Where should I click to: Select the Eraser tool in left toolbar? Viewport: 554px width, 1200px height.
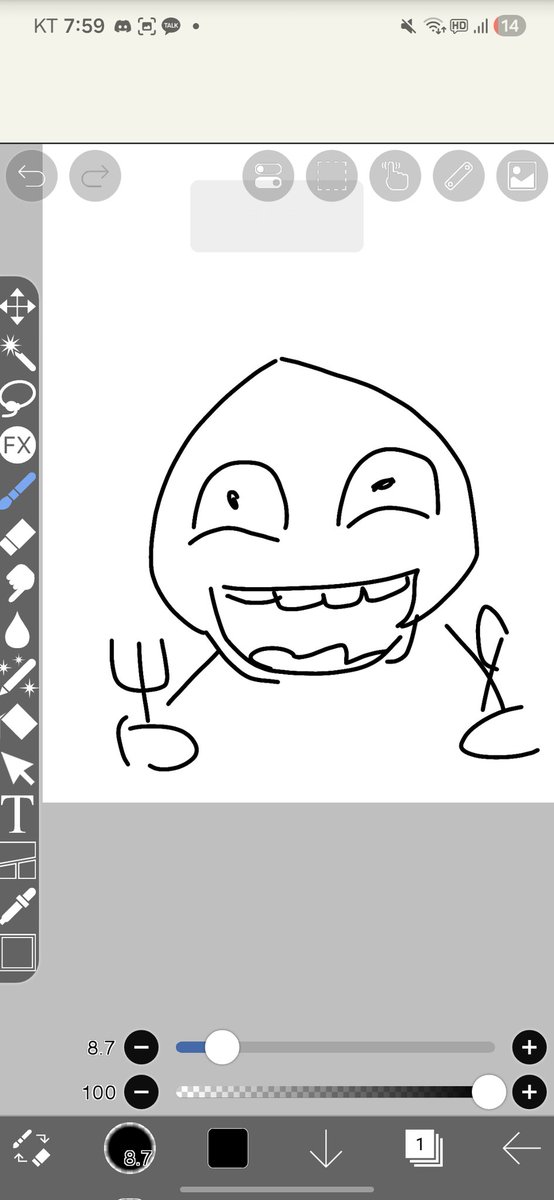coord(18,537)
